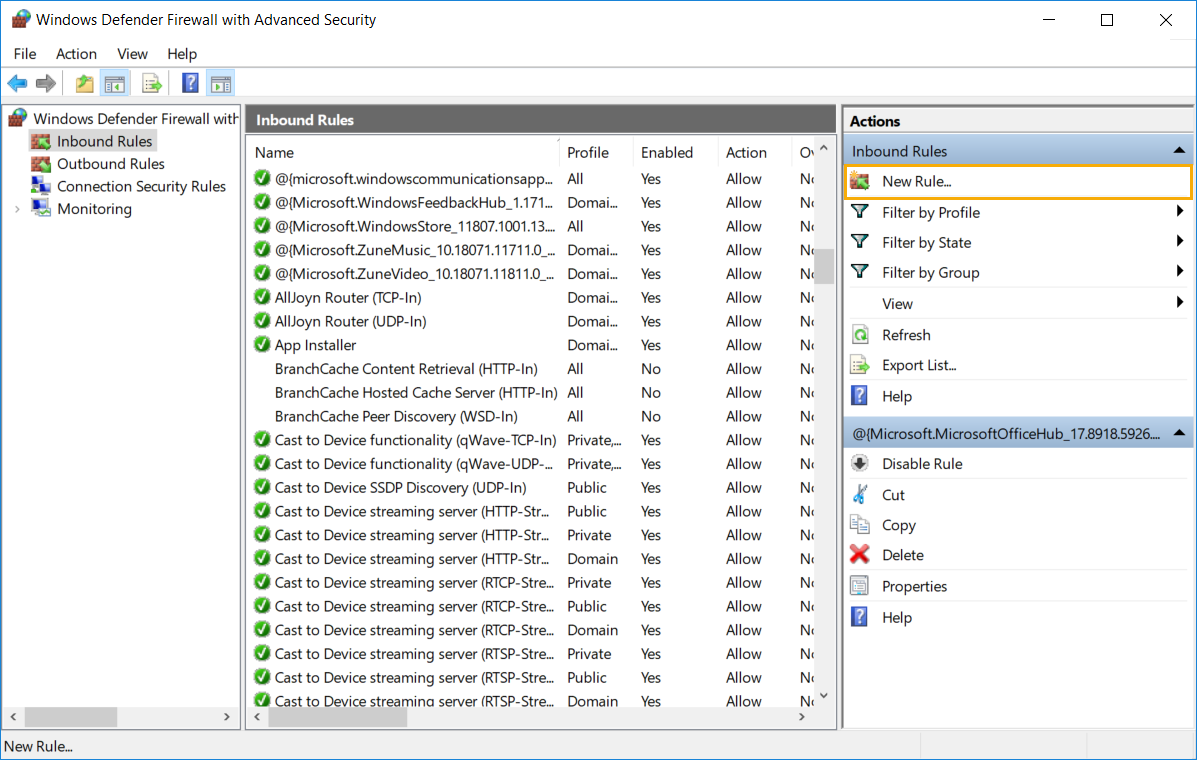
Task: Sort rules by the Action column header
Action: tap(755, 153)
